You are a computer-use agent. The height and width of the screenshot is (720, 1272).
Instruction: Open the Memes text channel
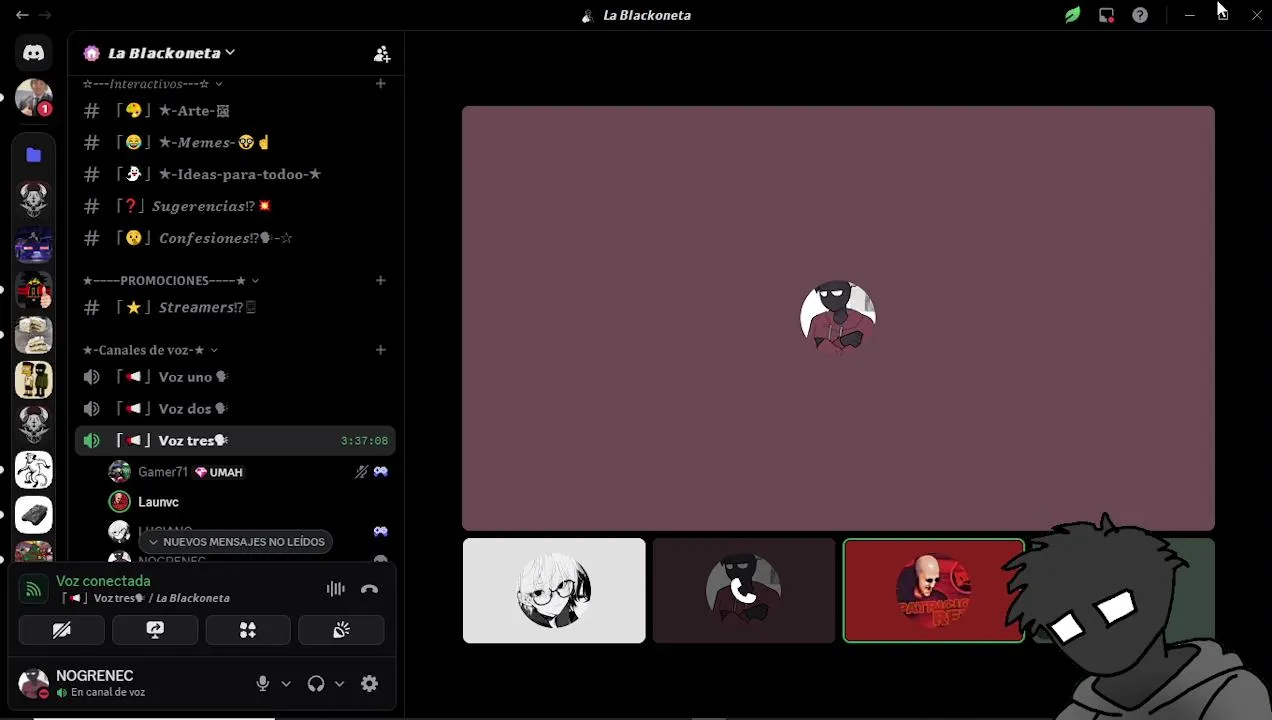click(x=235, y=143)
